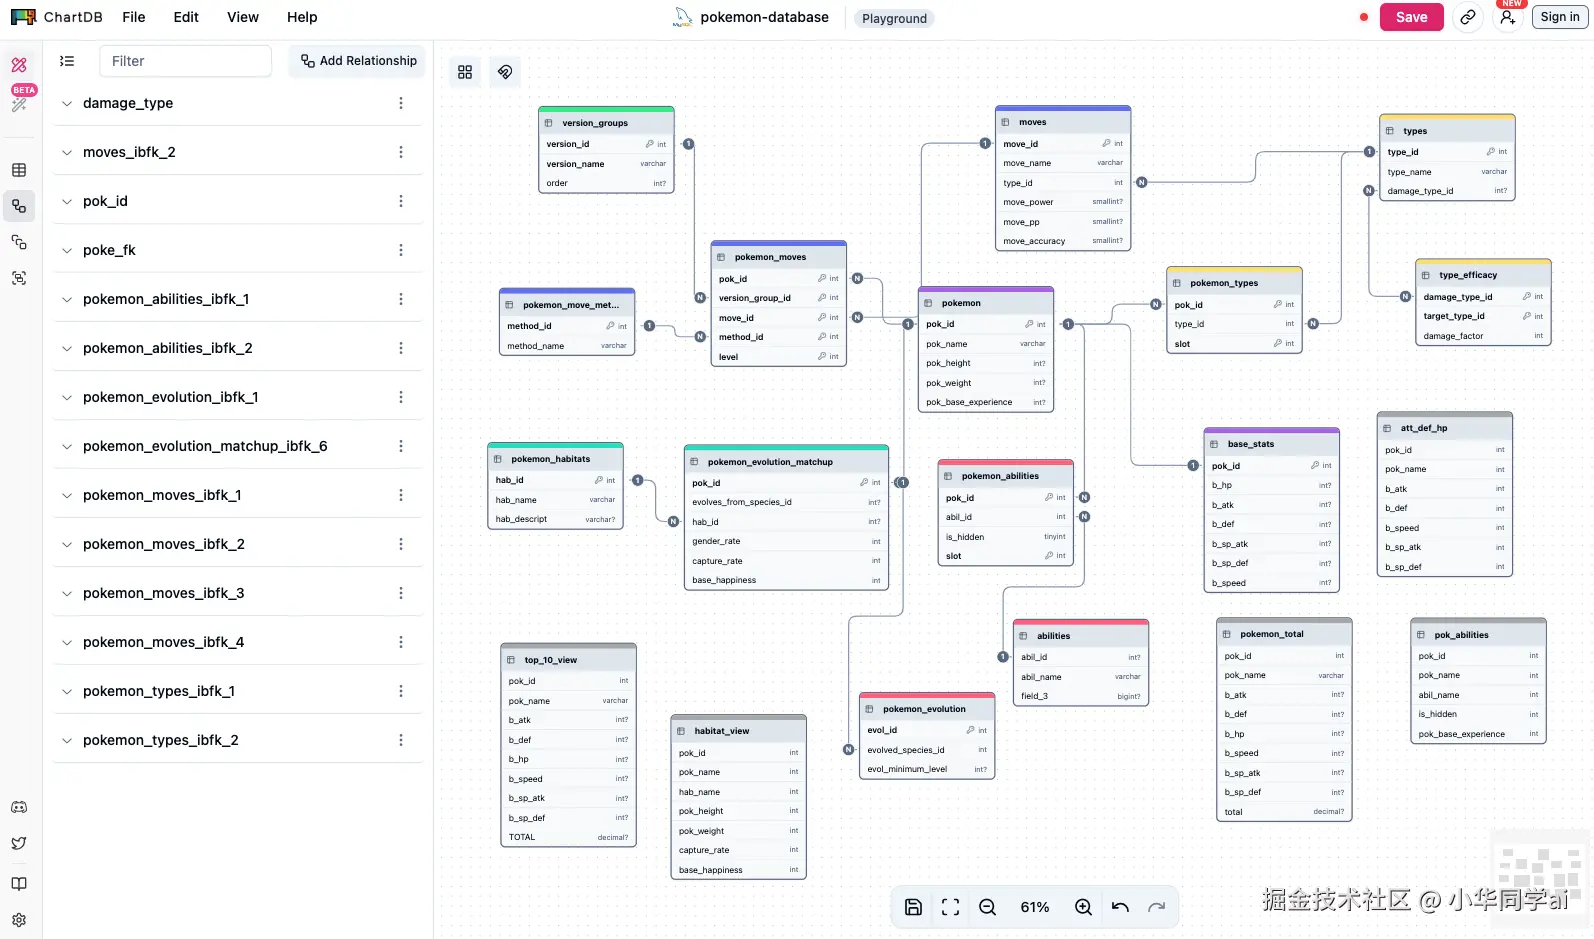Click the reorder diagram grid icon
The height and width of the screenshot is (939, 1594).
coord(465,72)
